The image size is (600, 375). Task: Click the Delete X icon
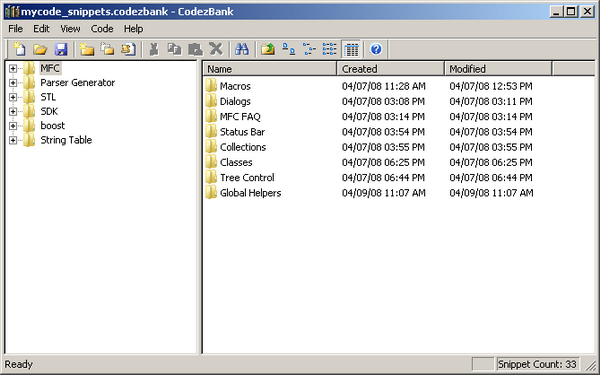[216, 49]
